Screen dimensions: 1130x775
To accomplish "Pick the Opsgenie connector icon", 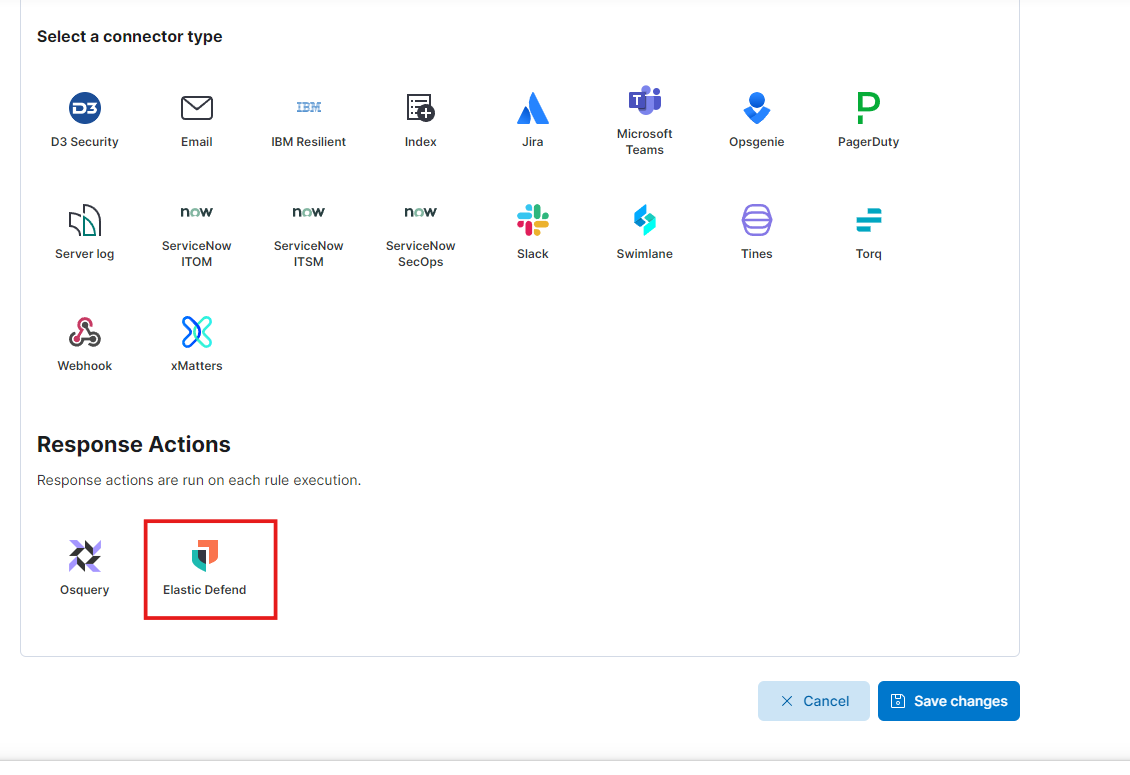I will (757, 108).
